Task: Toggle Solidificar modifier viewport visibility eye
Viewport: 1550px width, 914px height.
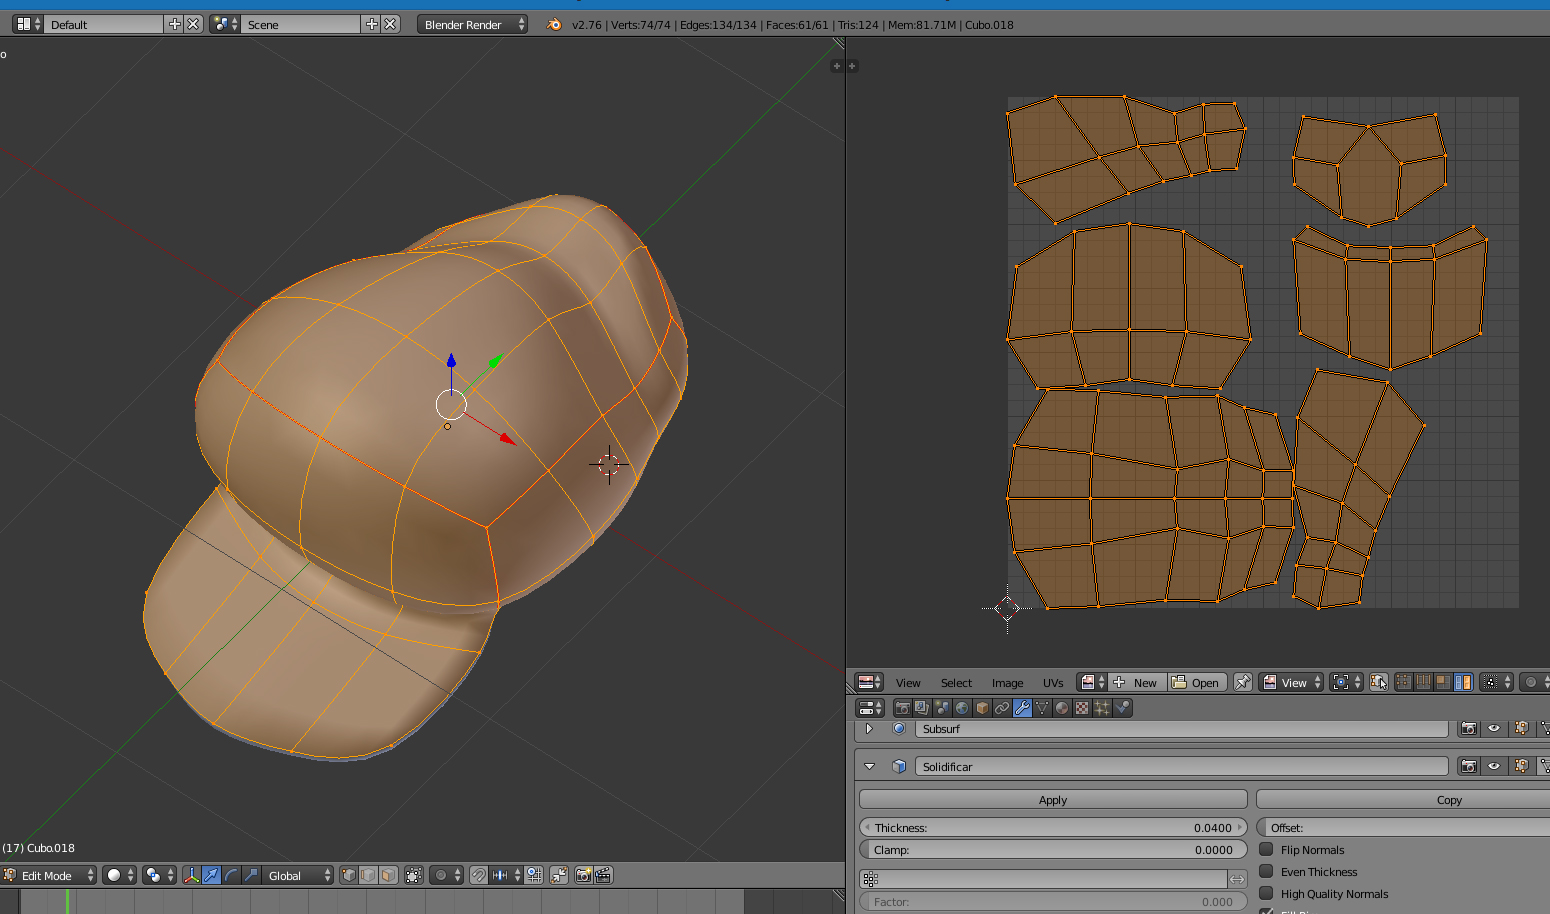Action: coord(1494,766)
